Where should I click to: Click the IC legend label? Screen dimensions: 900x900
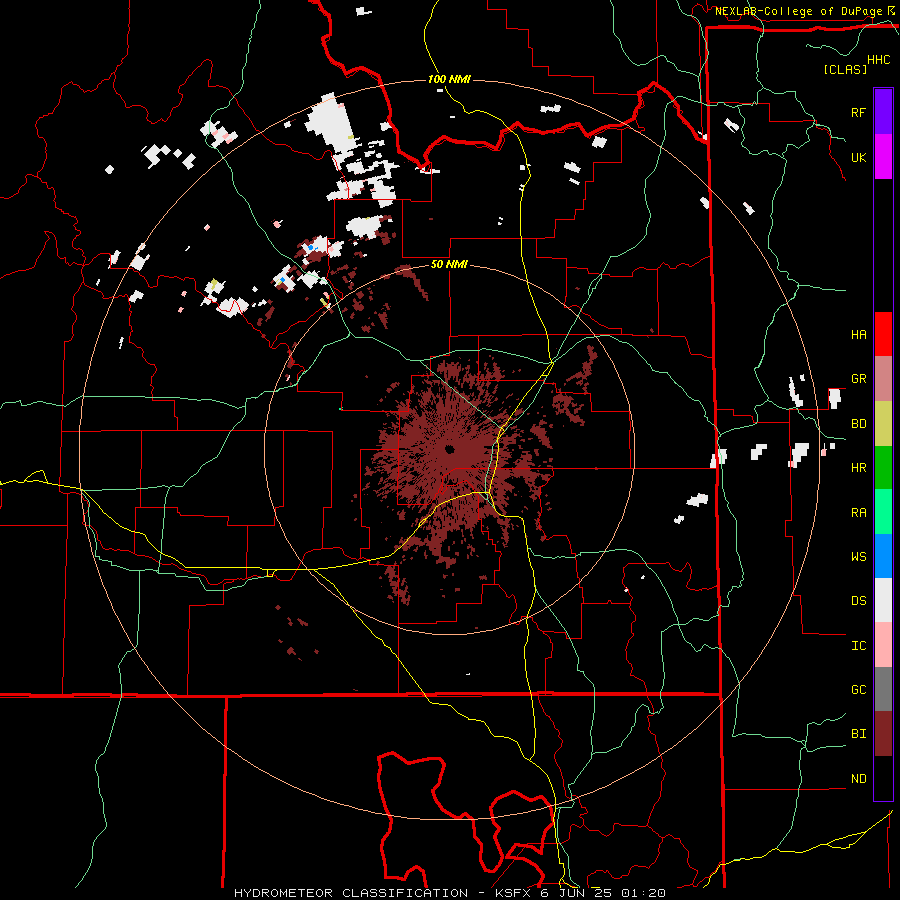click(858, 646)
